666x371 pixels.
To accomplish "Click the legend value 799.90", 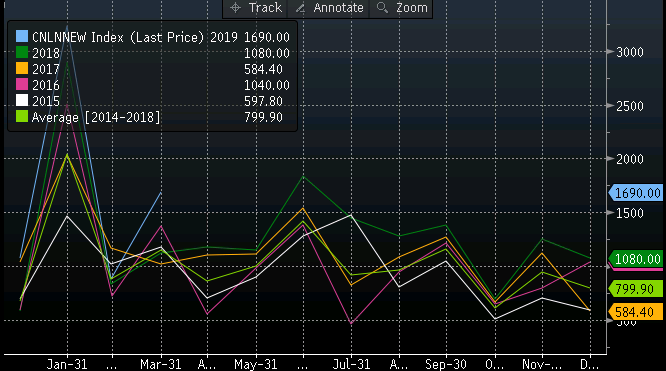I will pyautogui.click(x=263, y=117).
